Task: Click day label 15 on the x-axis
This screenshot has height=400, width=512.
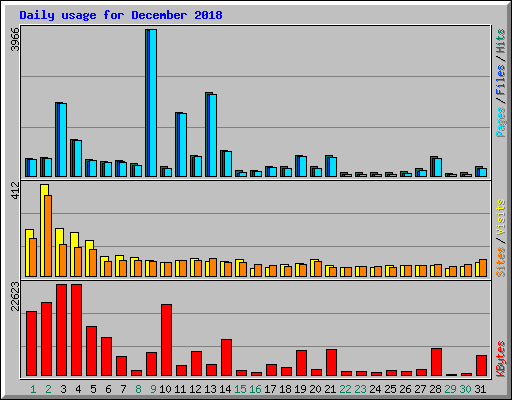Action: click(240, 389)
